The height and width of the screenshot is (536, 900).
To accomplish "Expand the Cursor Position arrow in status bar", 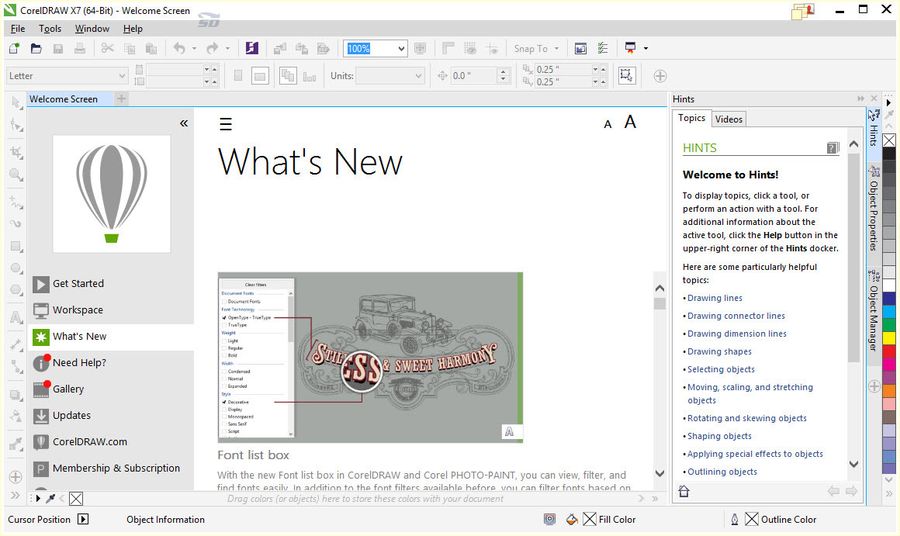I will click(x=83, y=519).
